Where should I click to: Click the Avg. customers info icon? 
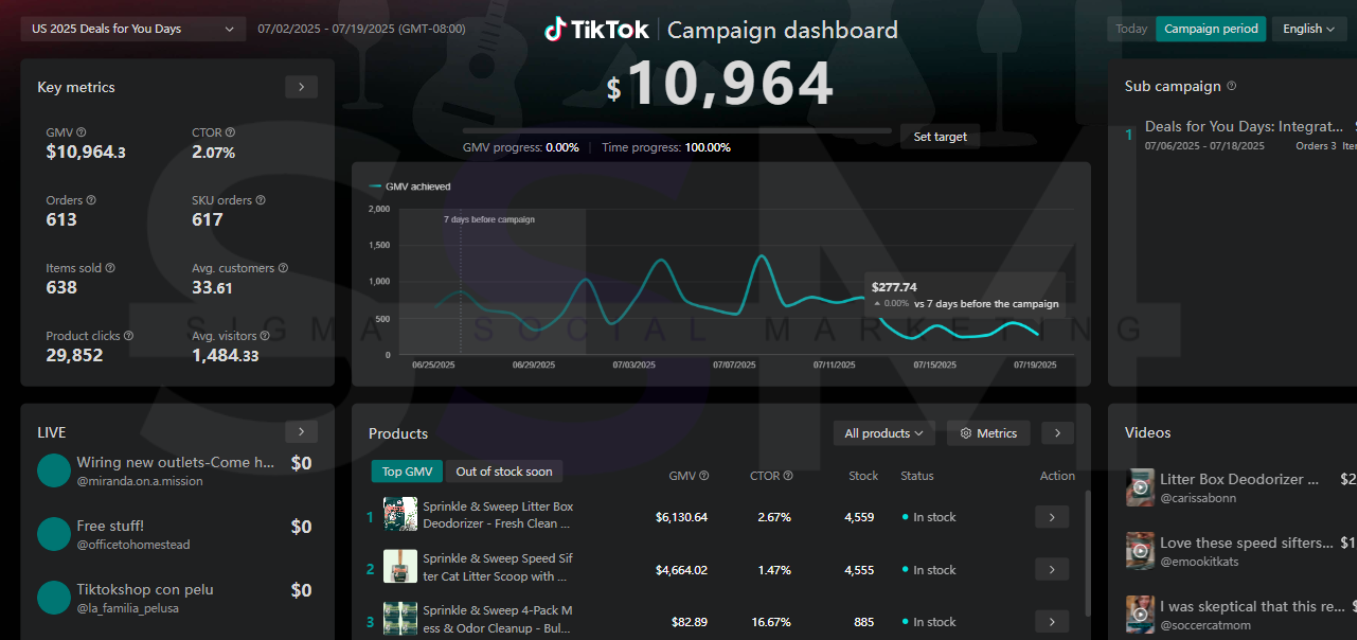click(x=283, y=268)
